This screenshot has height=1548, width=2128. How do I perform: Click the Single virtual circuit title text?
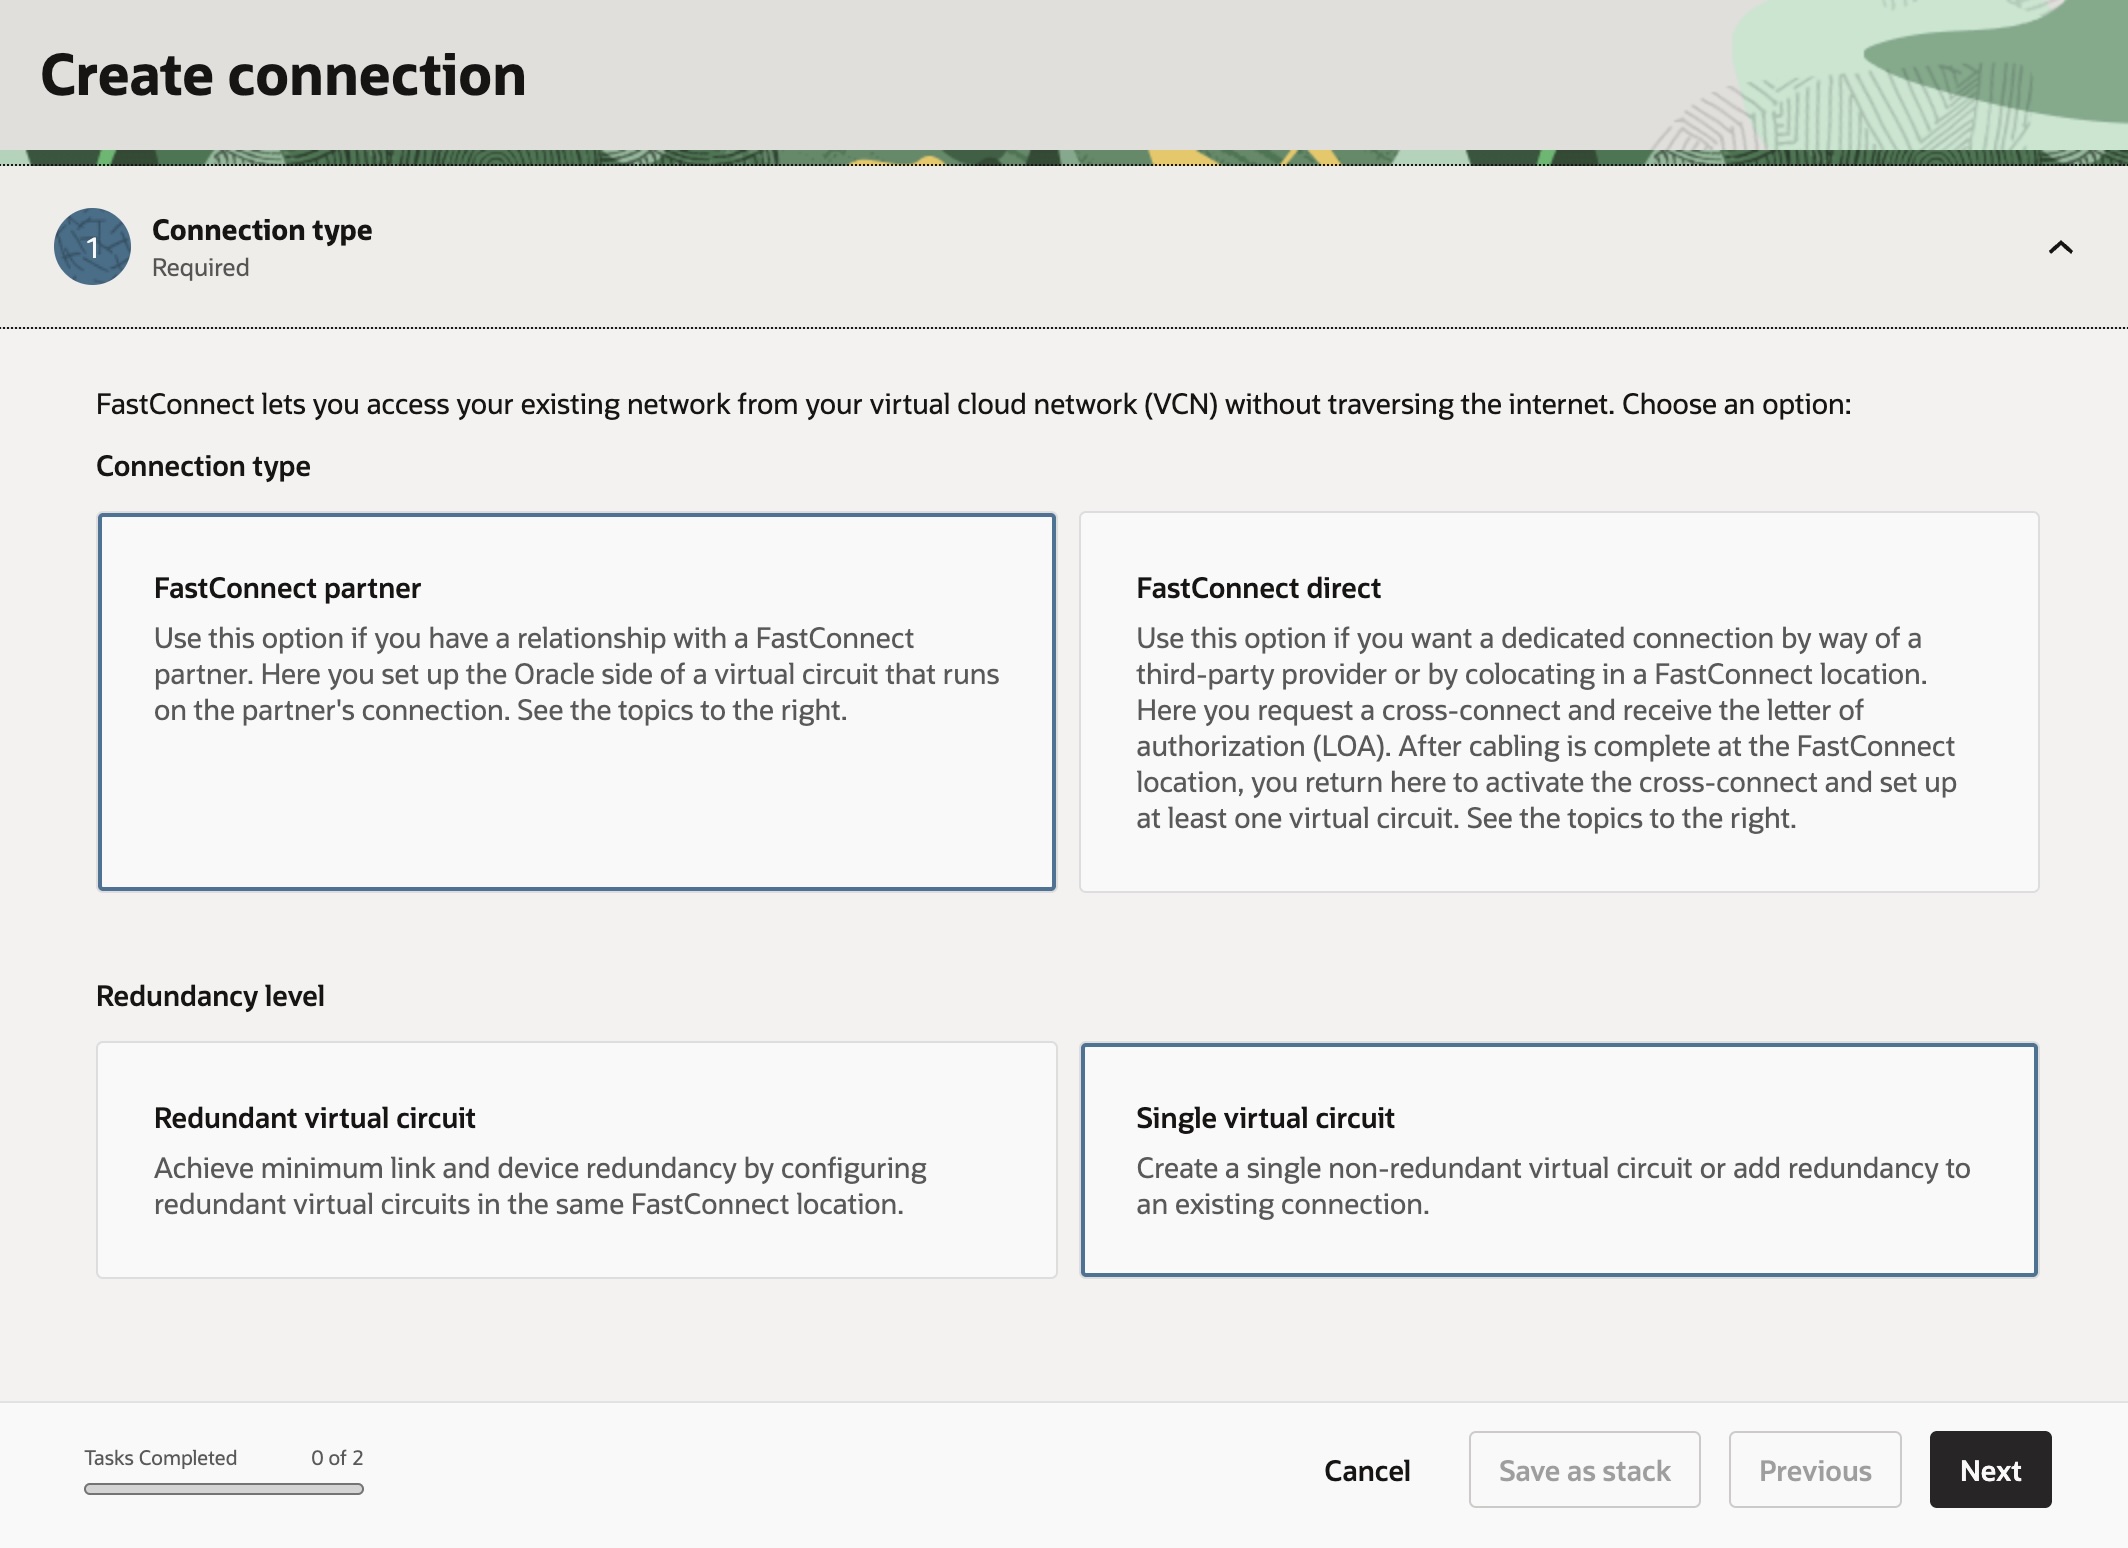[x=1264, y=1118]
